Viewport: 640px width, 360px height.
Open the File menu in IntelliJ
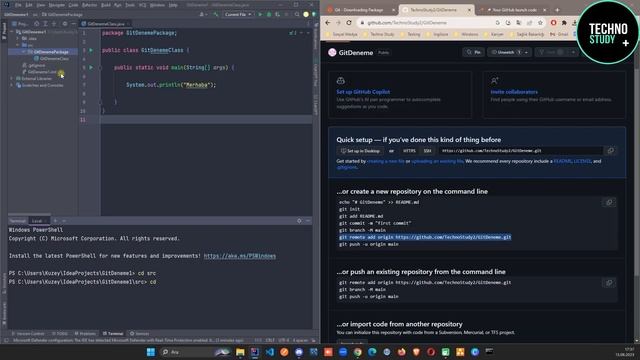tap(18, 5)
